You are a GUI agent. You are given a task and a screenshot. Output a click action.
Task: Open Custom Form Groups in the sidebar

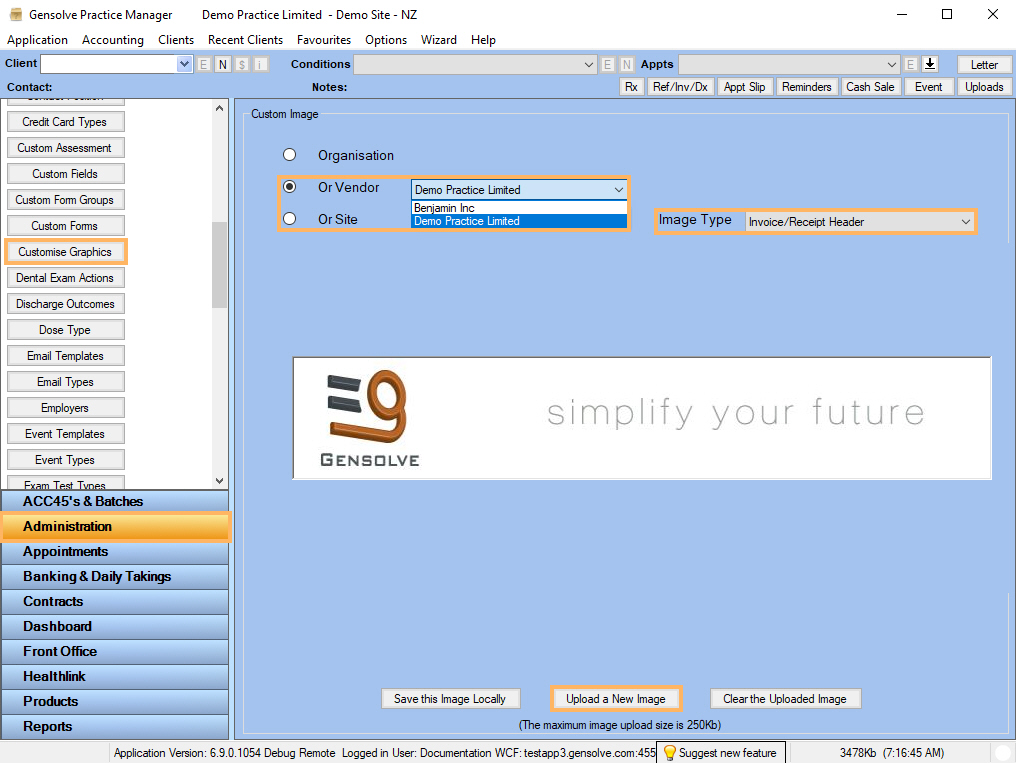65,199
